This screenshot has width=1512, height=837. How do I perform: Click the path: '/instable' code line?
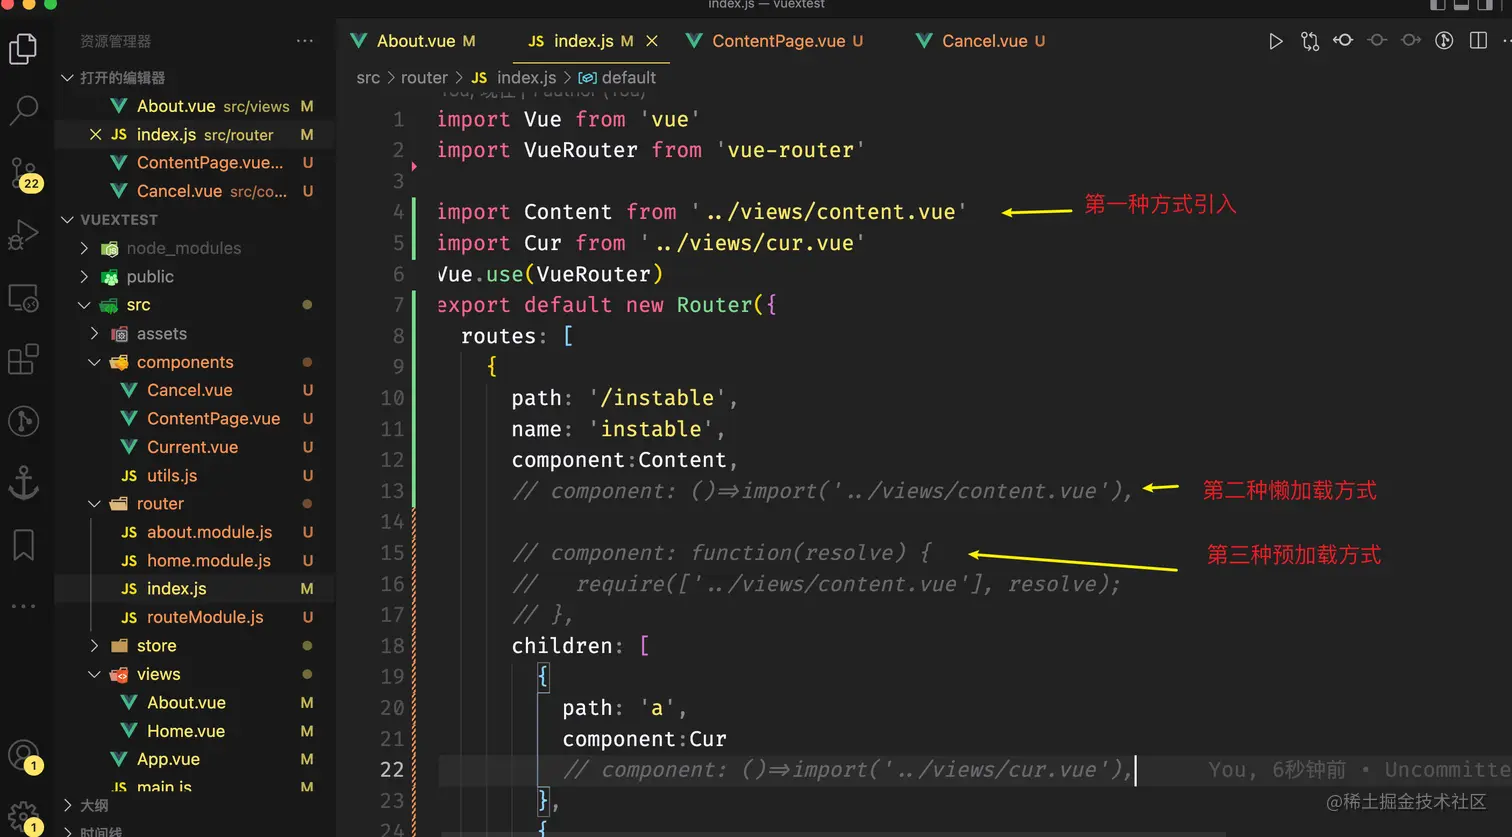click(625, 398)
